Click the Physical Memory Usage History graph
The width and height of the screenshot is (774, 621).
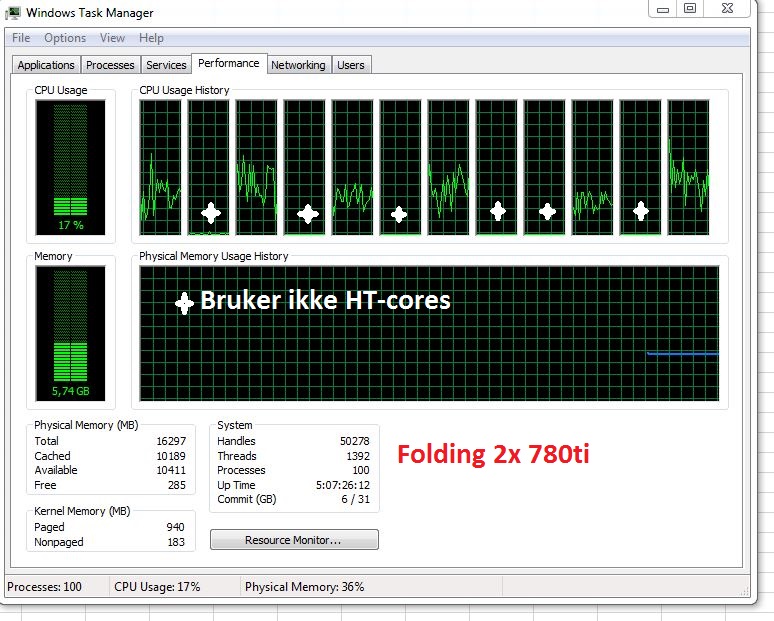coord(429,333)
